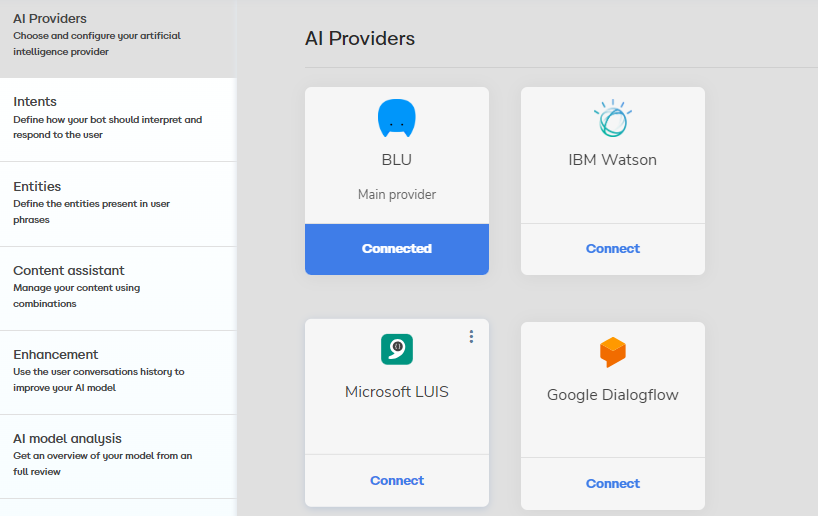Viewport: 818px width, 516px height.
Task: Open the Microsoft LUIS three-dot menu
Action: click(x=471, y=337)
